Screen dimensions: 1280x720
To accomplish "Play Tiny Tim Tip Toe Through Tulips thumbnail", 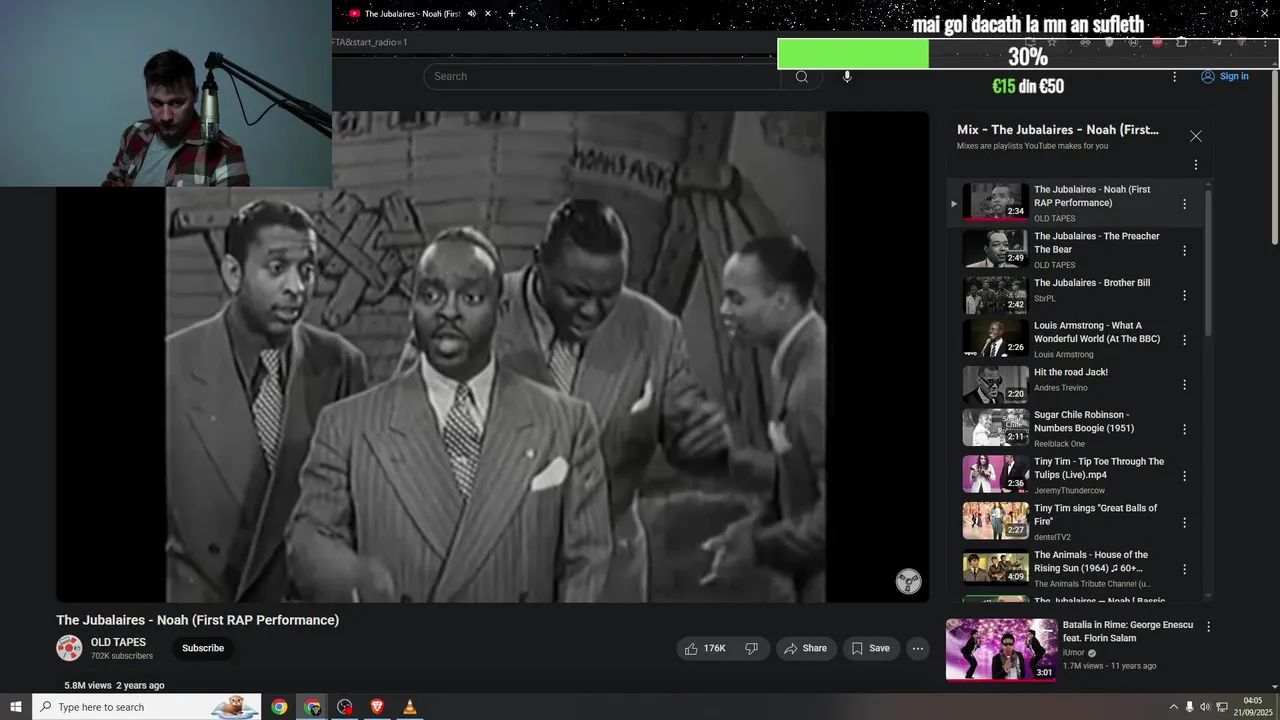I will (x=995, y=475).
